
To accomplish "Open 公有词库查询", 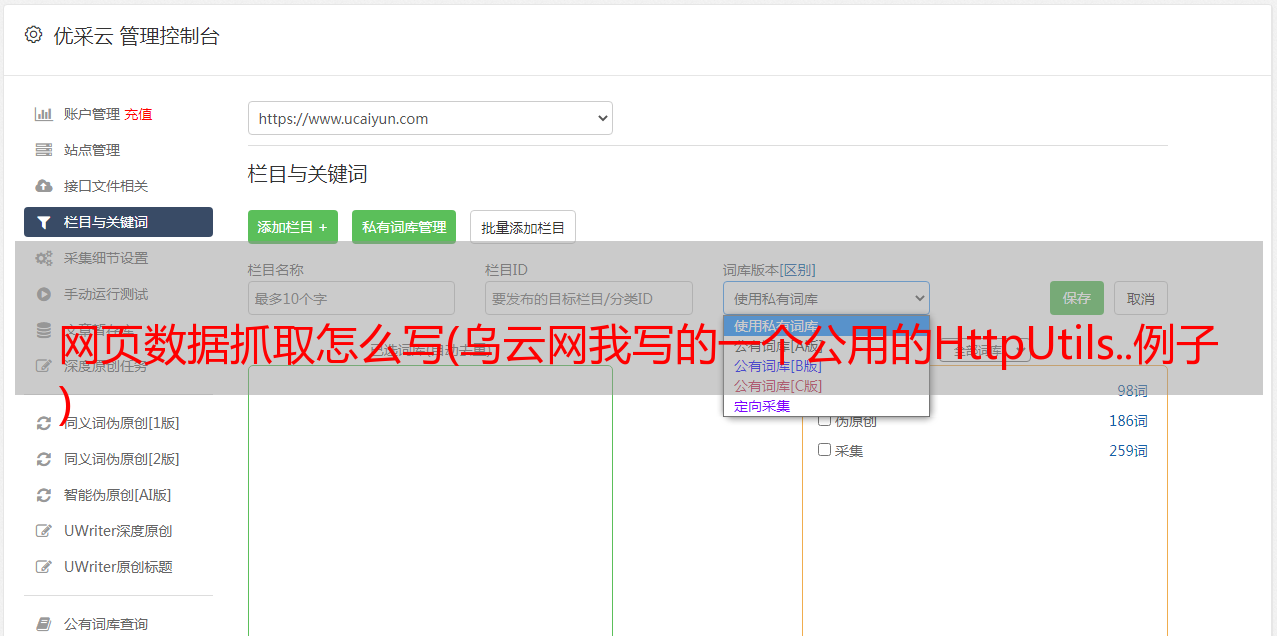I will click(106, 624).
